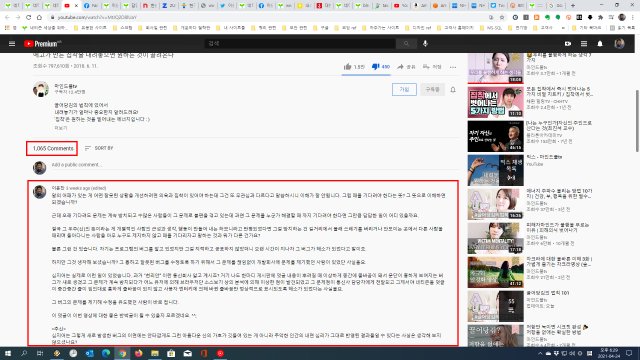Open a new browser tab with plus
This screenshot has width=640, height=360.
(x=573, y=6)
